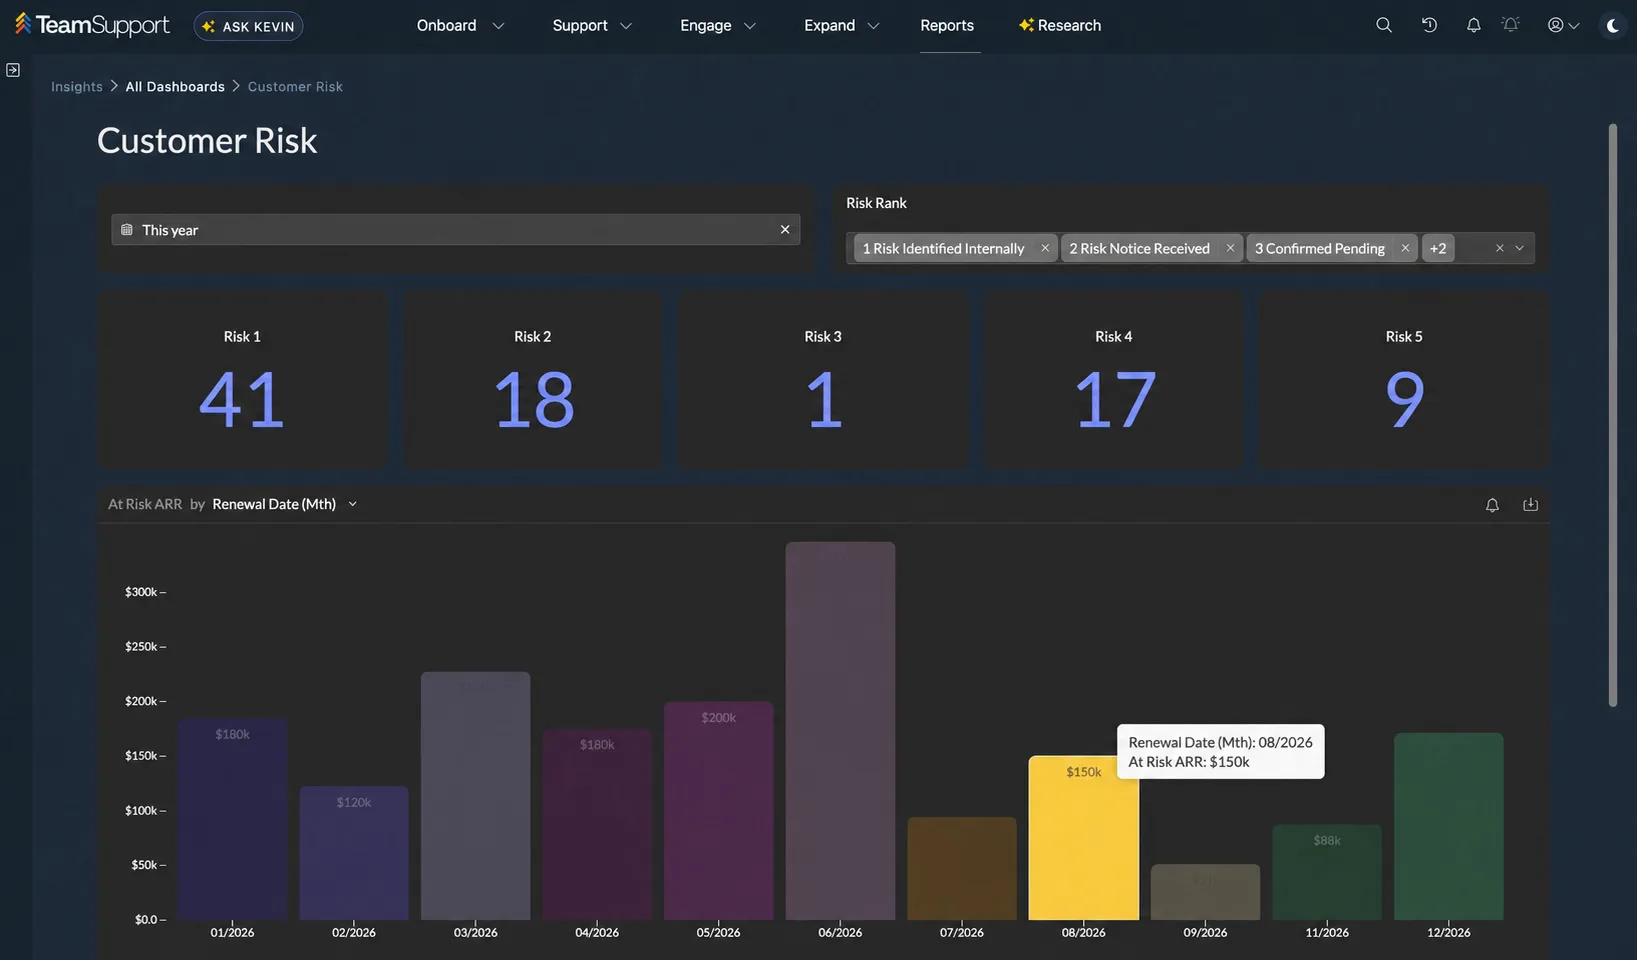Remove the 3 Confirmed Pending chip
Image resolution: width=1637 pixels, height=960 pixels.
pos(1405,248)
